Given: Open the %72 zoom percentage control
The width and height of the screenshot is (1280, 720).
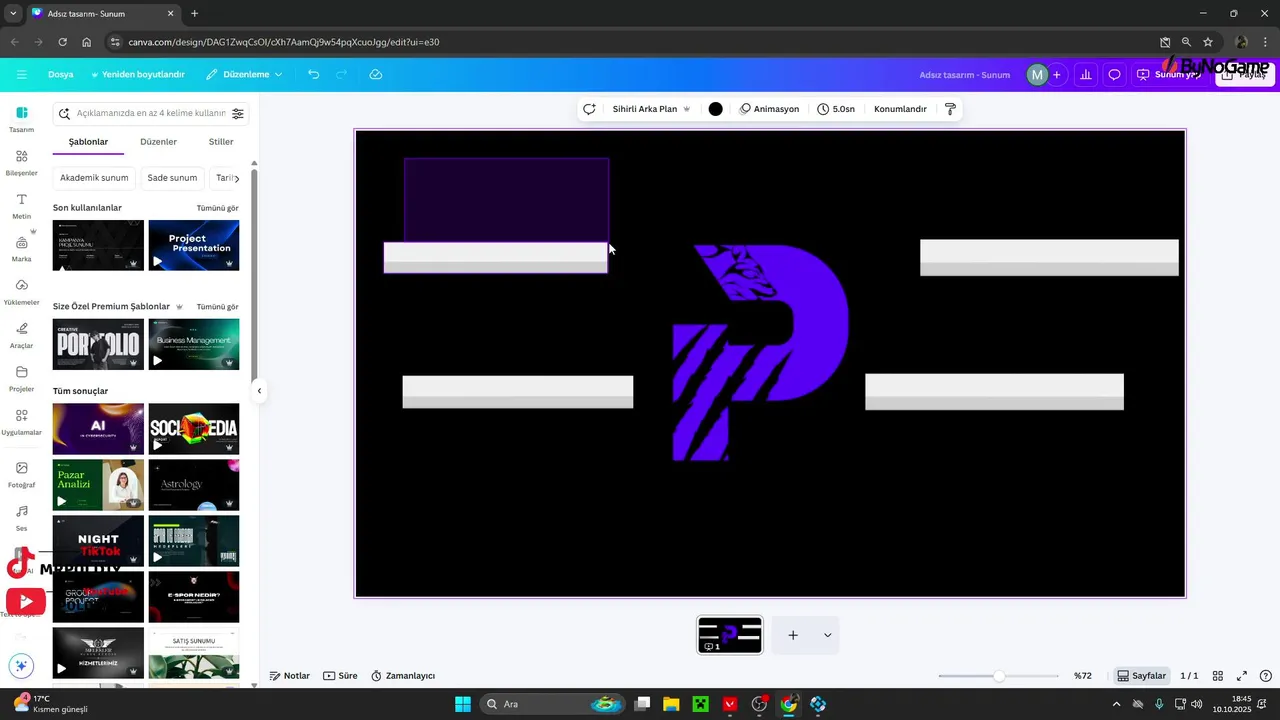Looking at the screenshot, I should pyautogui.click(x=1082, y=676).
